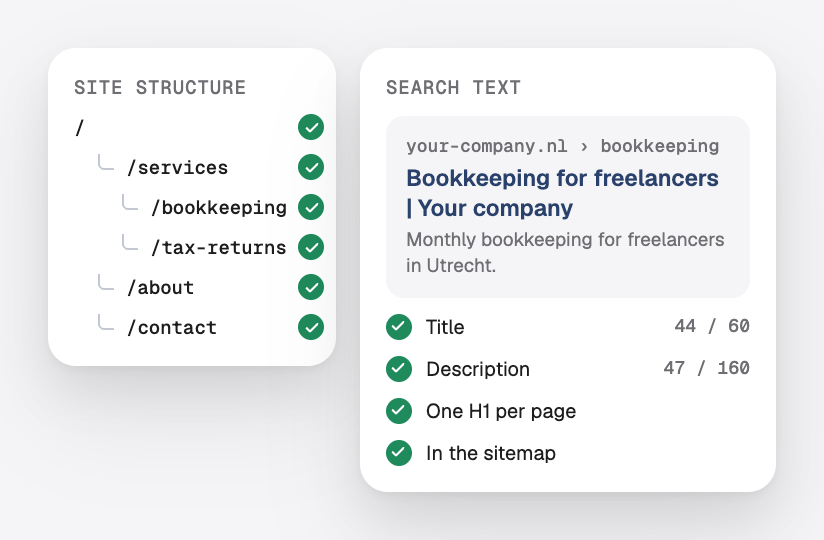Click the 44 / 60 title count
The height and width of the screenshot is (540, 824).
pyautogui.click(x=712, y=326)
